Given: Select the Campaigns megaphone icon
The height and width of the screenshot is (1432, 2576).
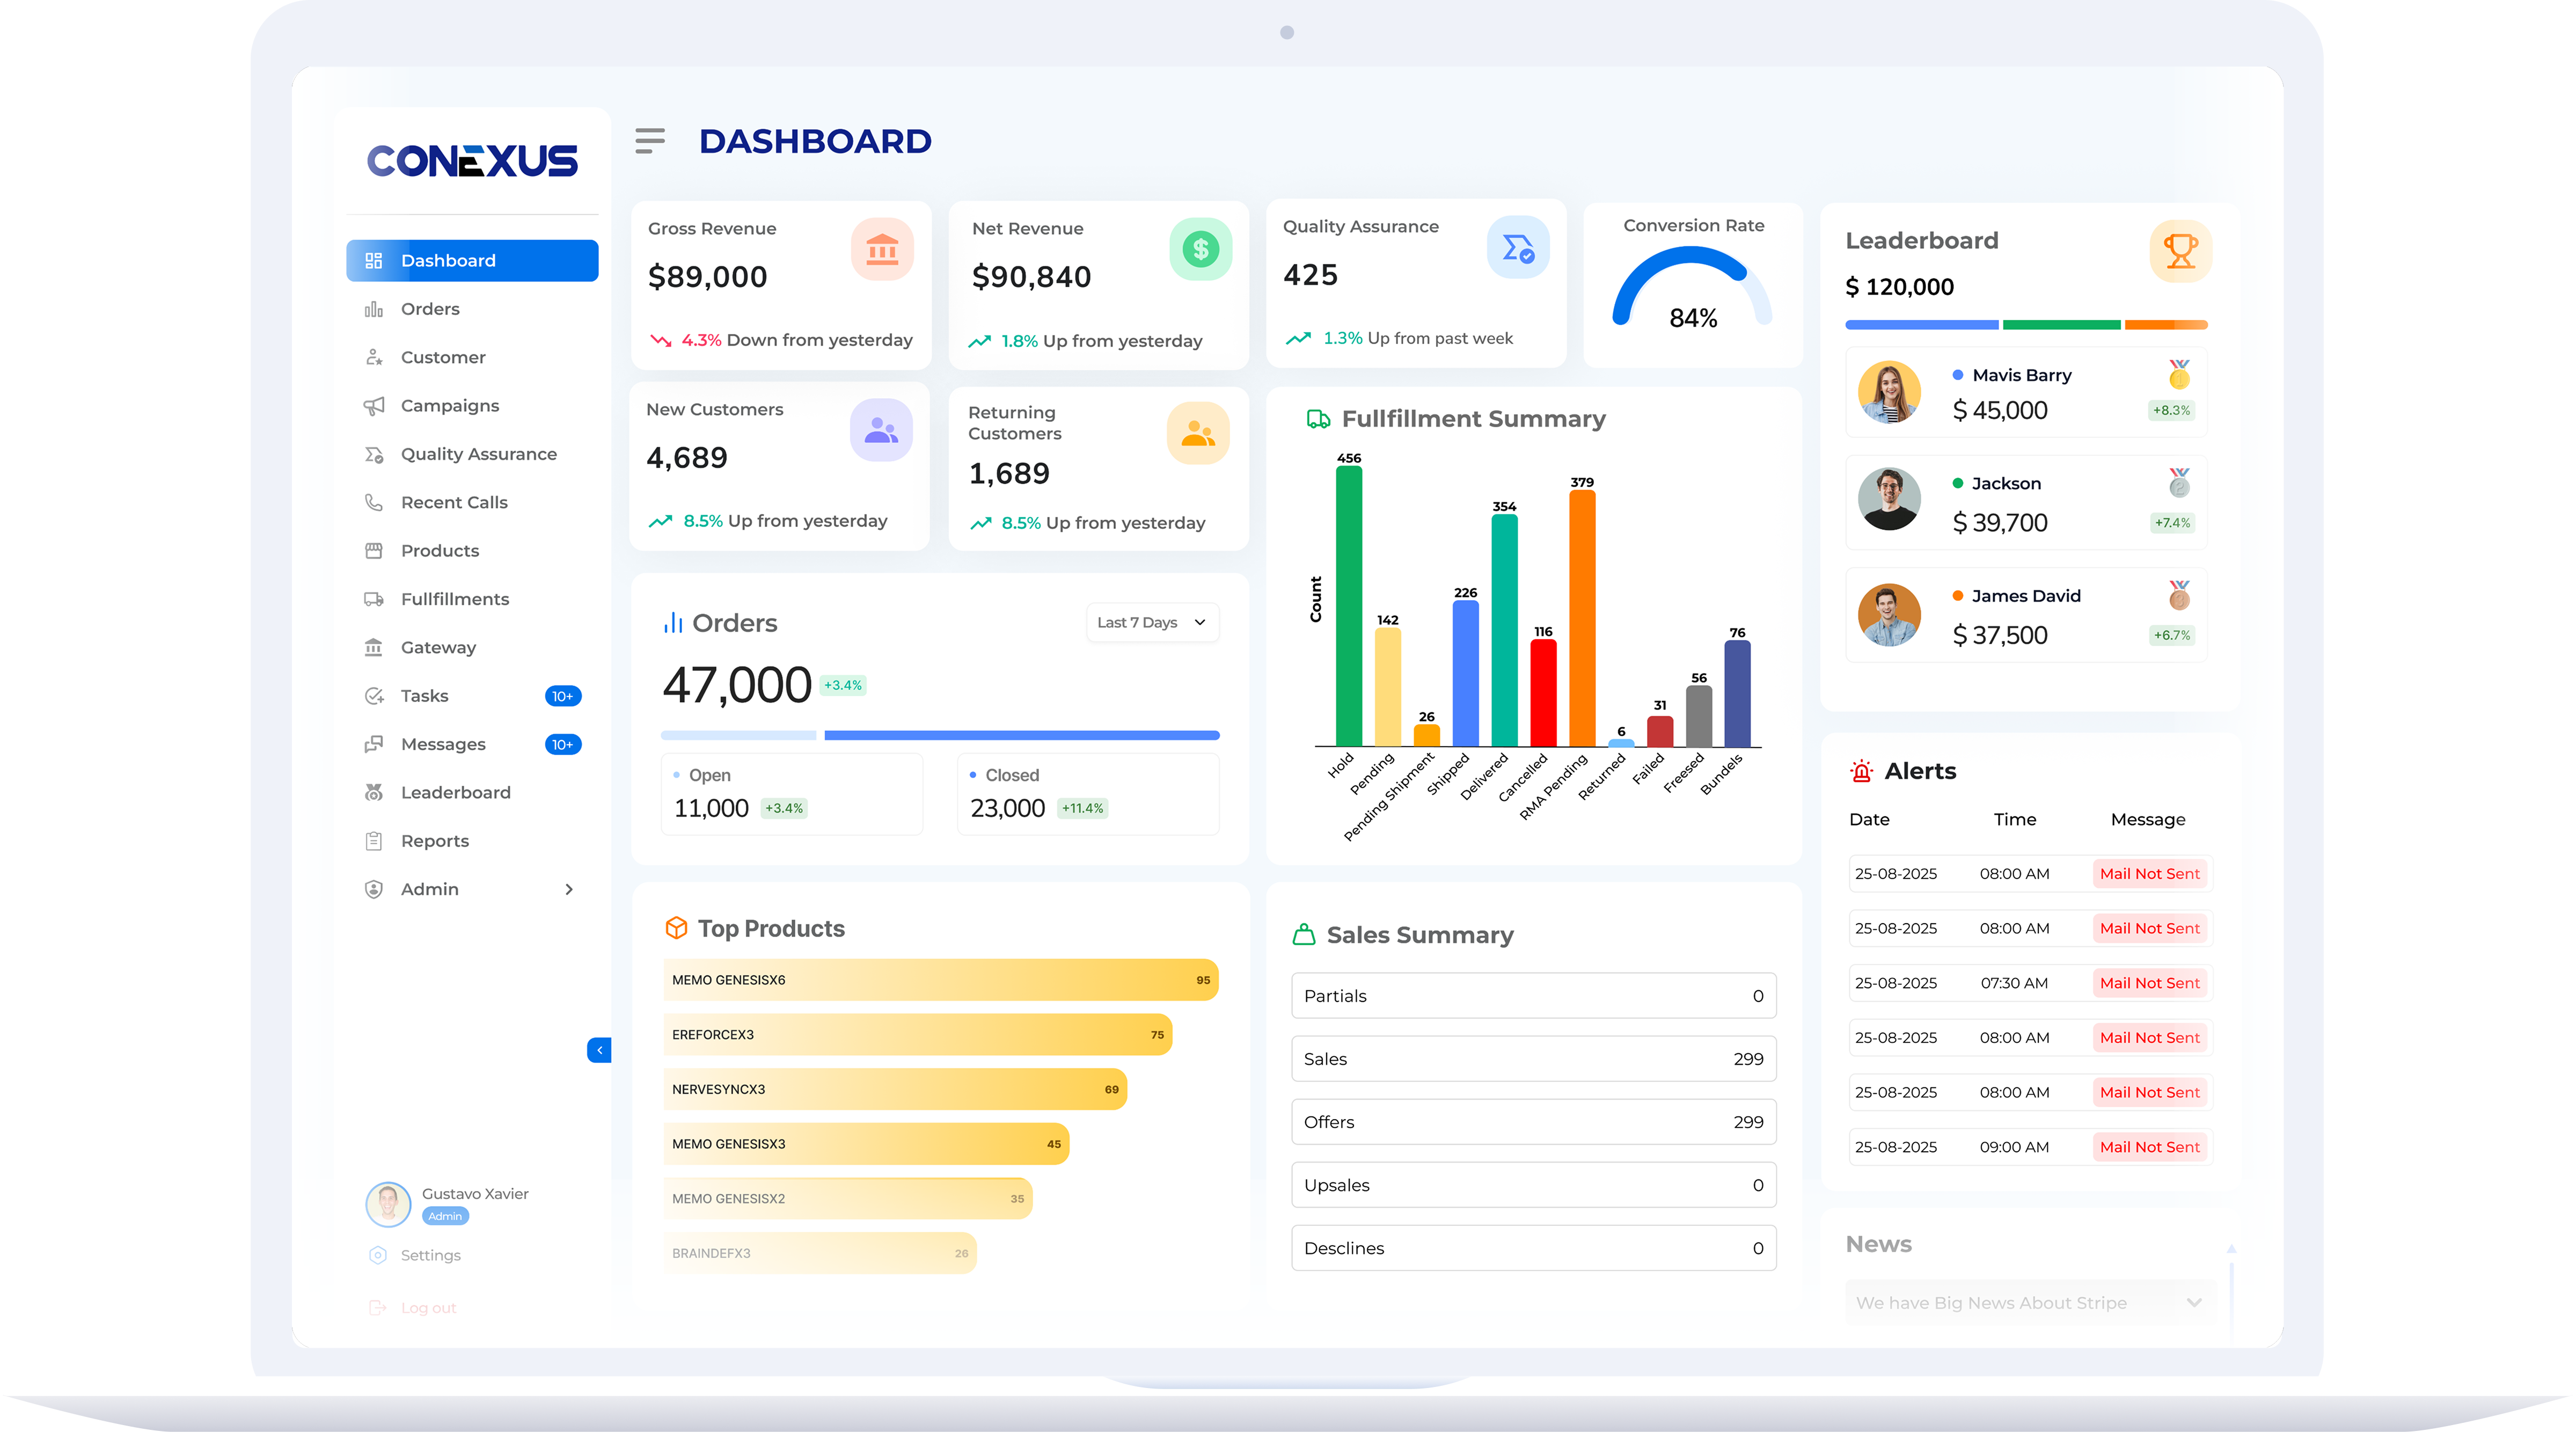Looking at the screenshot, I should click(x=374, y=405).
